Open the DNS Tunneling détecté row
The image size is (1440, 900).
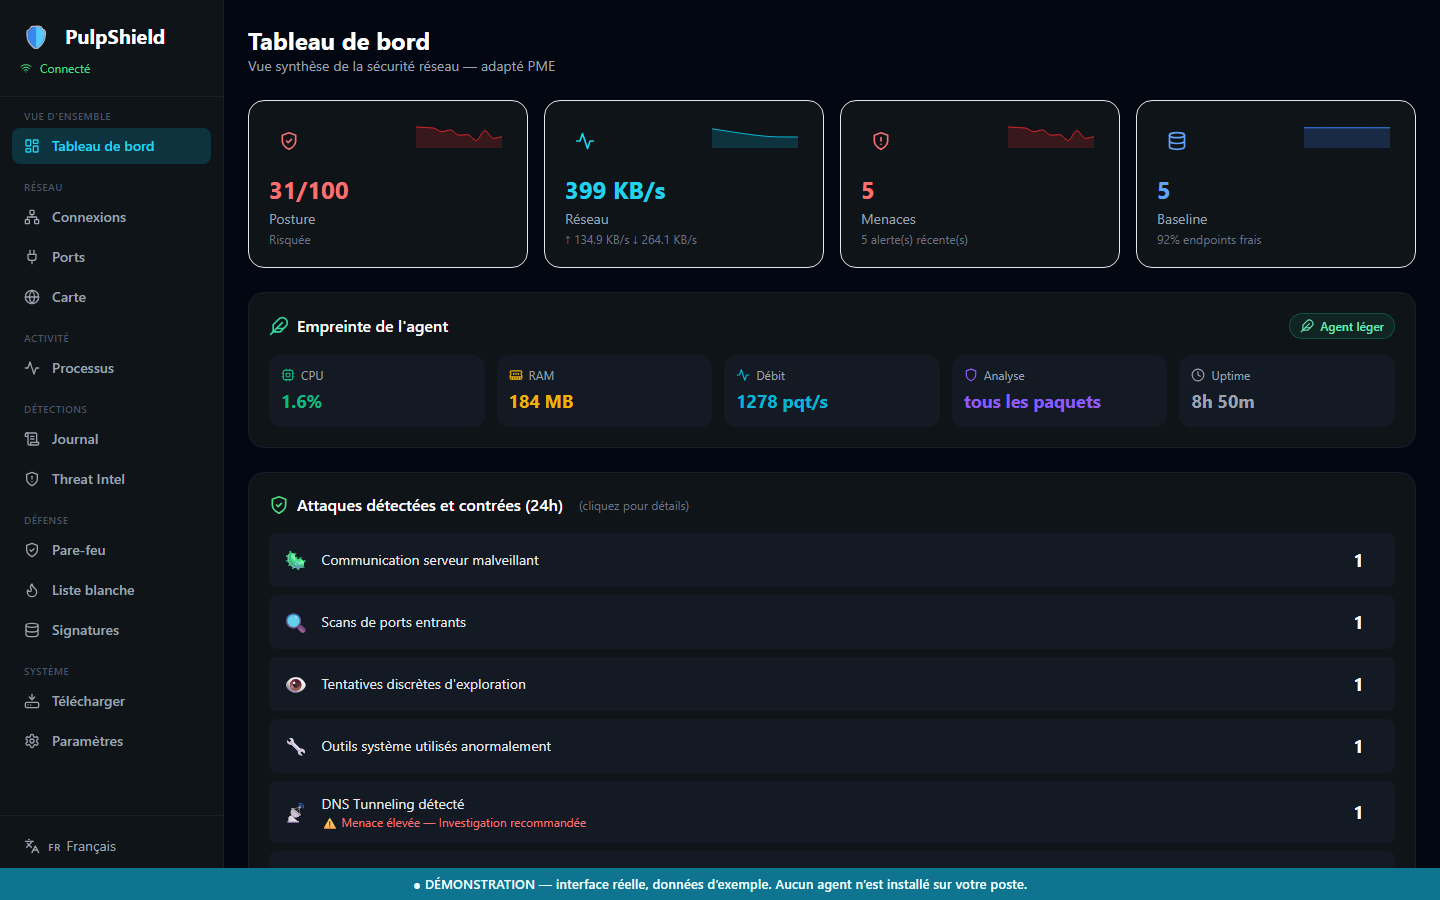pos(831,812)
